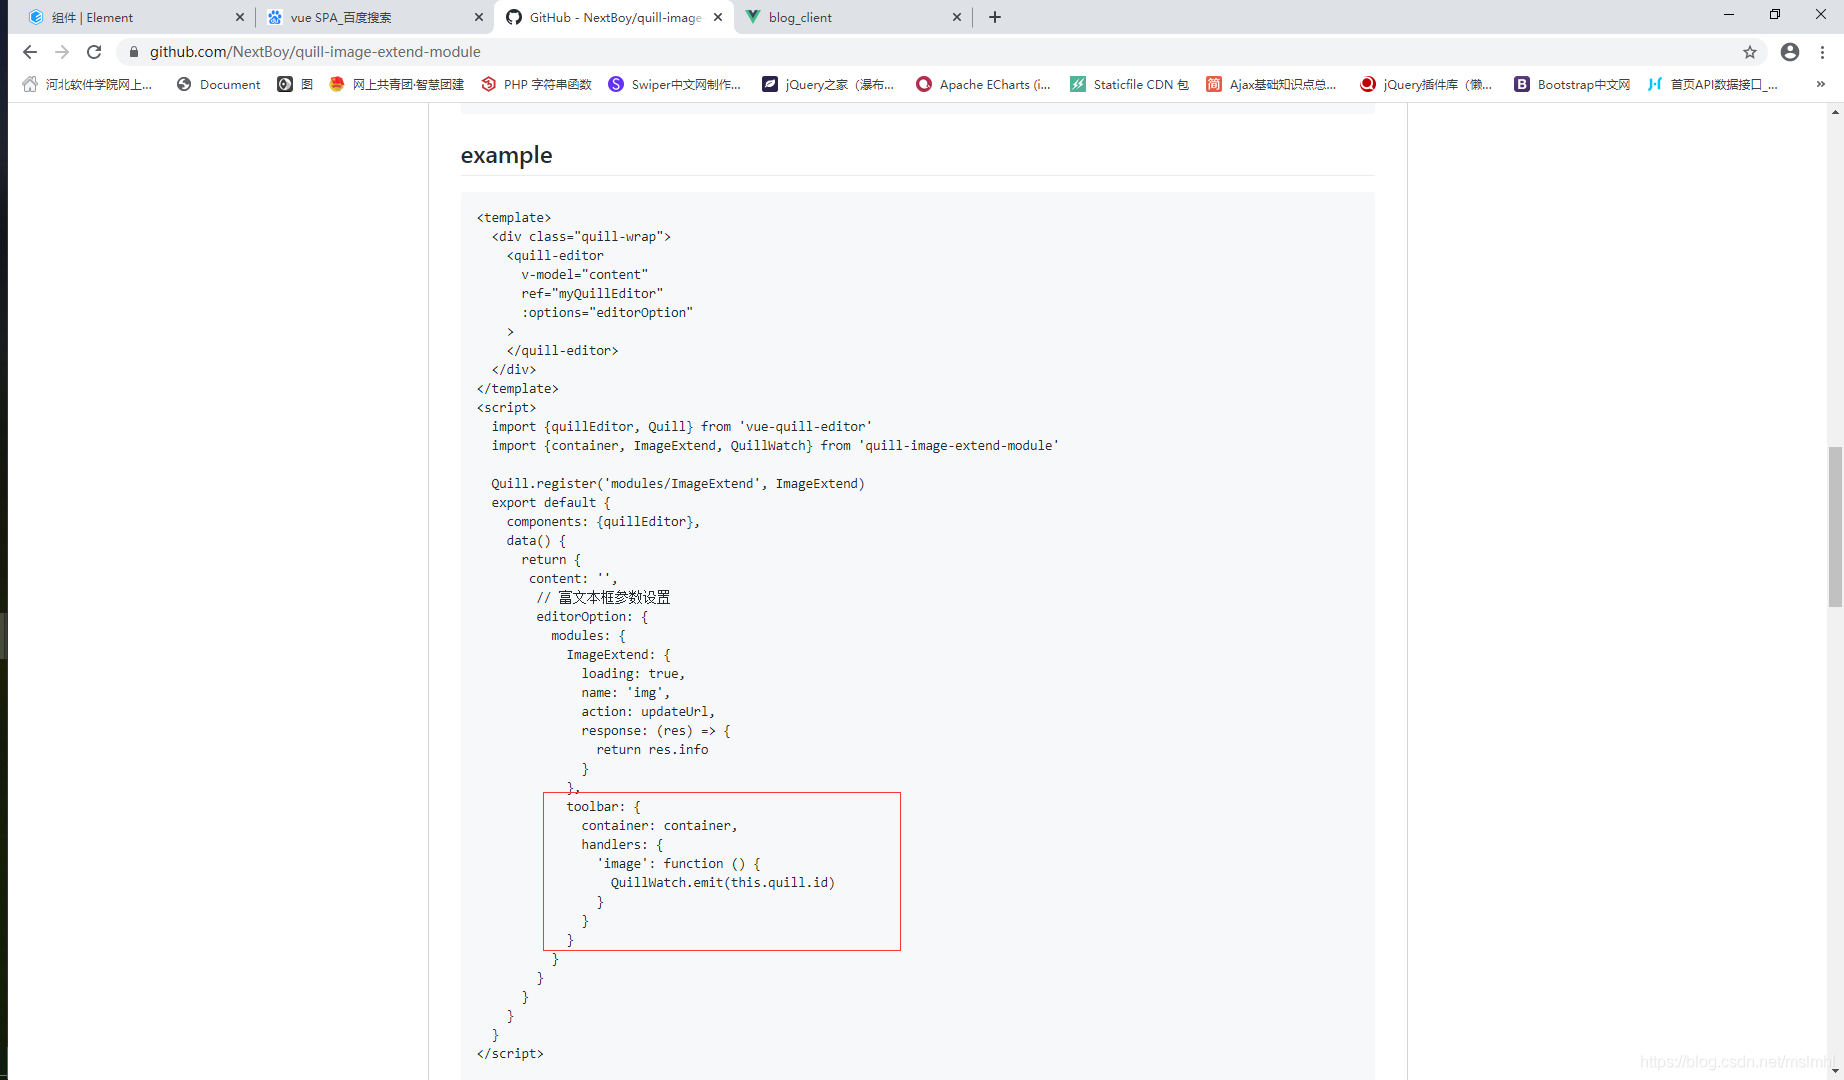The width and height of the screenshot is (1844, 1080).
Task: Click the 'Quill.register' code line
Action: (678, 484)
